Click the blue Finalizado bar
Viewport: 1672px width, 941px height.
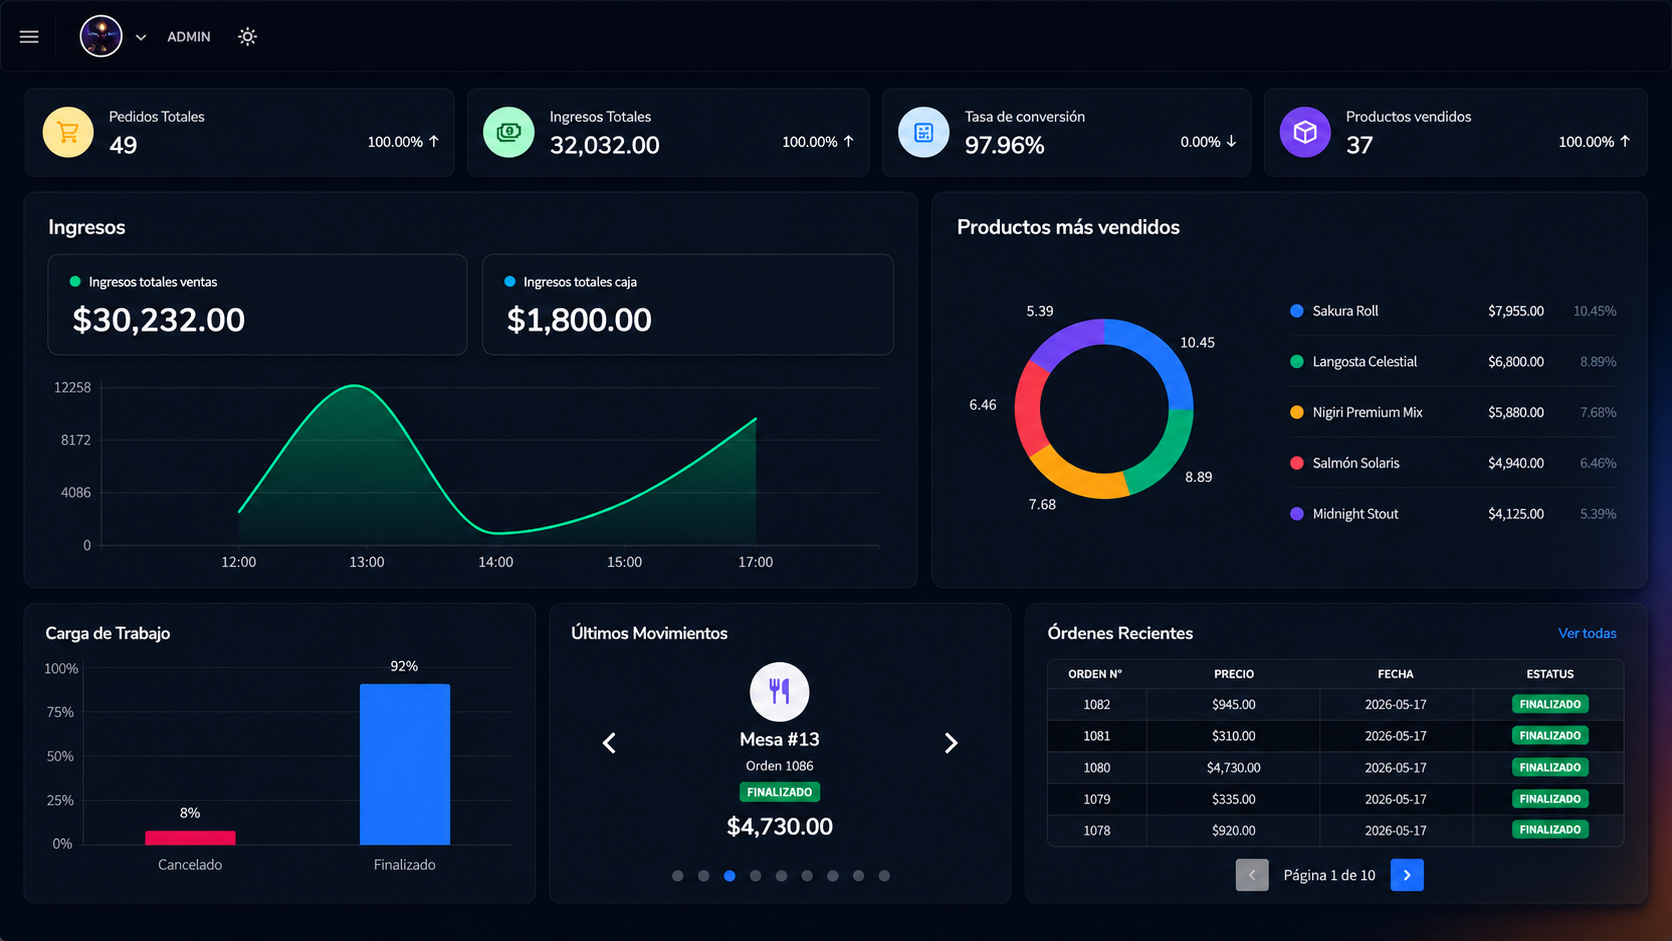(x=405, y=764)
